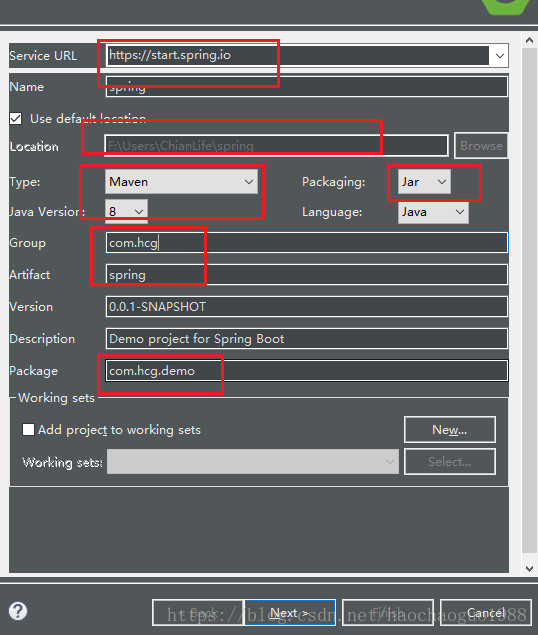Expand the Service URL dropdown arrow
Image resolution: width=538 pixels, height=635 pixels.
[500, 55]
